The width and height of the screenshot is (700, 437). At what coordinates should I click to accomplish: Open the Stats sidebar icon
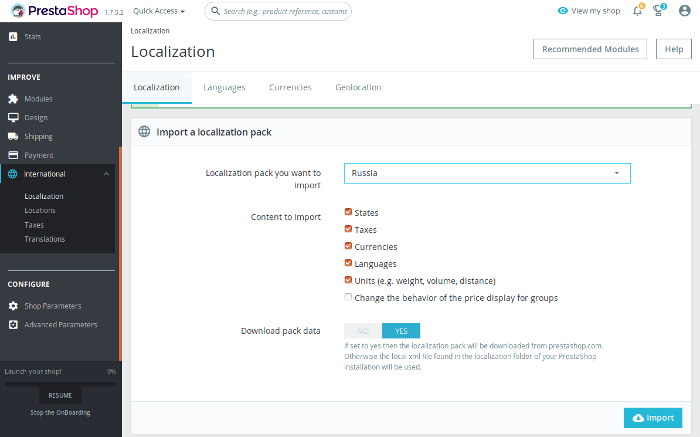click(13, 37)
